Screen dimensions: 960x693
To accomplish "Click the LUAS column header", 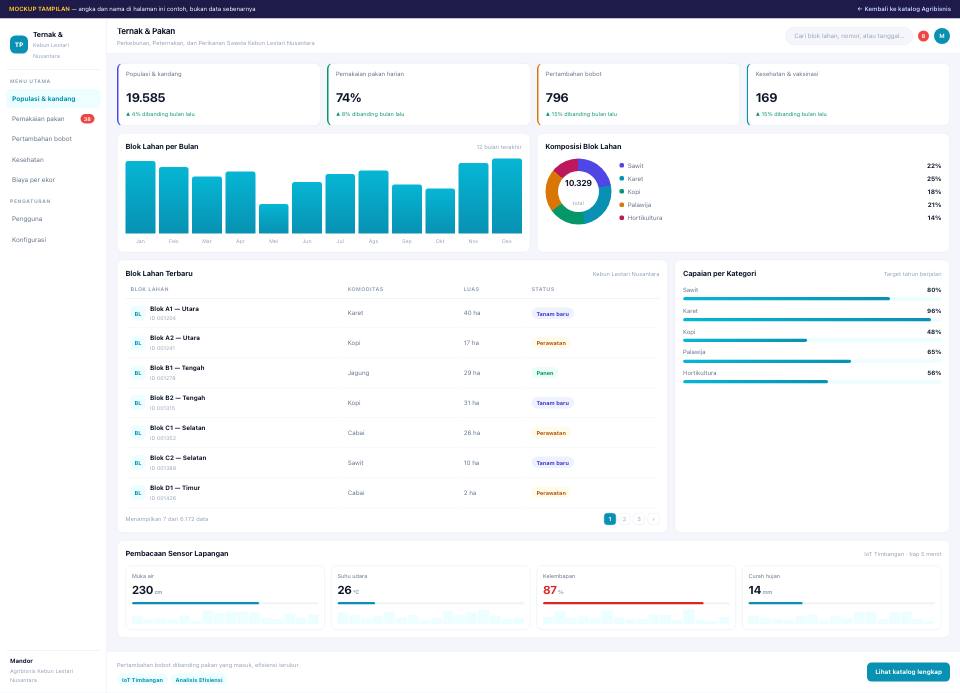I will pyautogui.click(x=471, y=289).
